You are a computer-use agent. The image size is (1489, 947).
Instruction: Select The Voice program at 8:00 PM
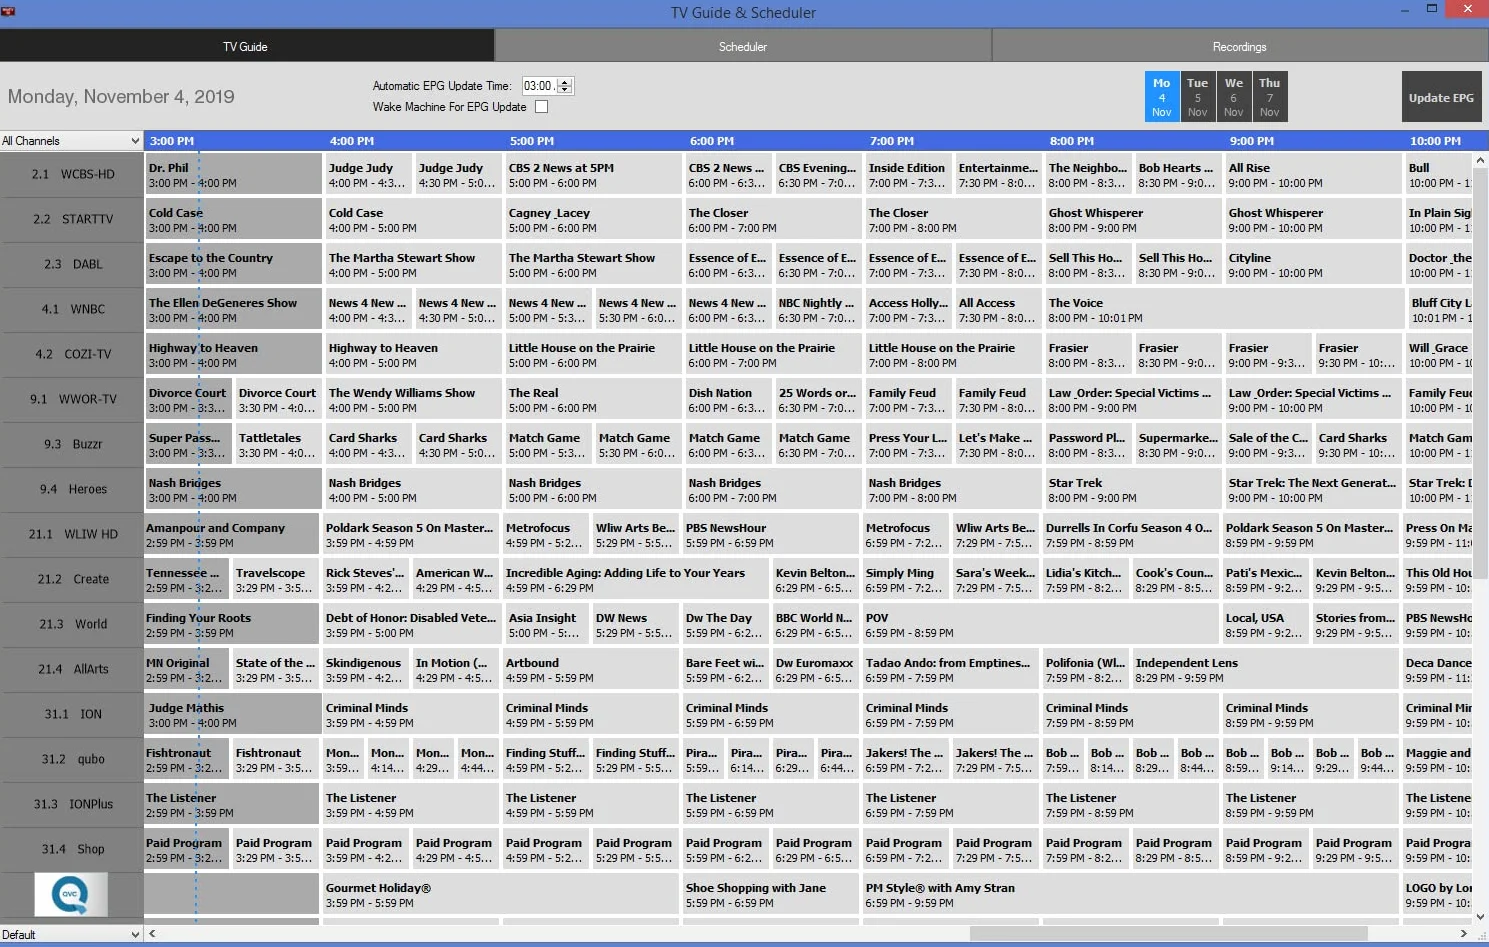coord(1225,309)
